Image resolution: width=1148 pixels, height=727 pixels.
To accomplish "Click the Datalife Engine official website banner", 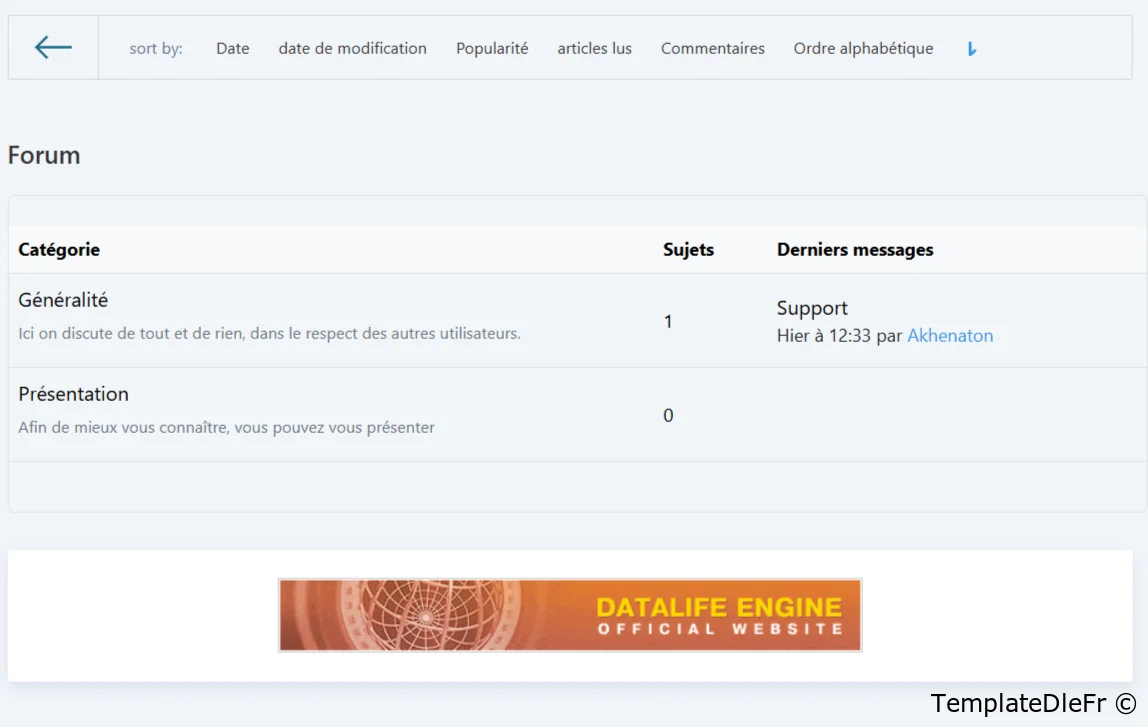I will 570,615.
